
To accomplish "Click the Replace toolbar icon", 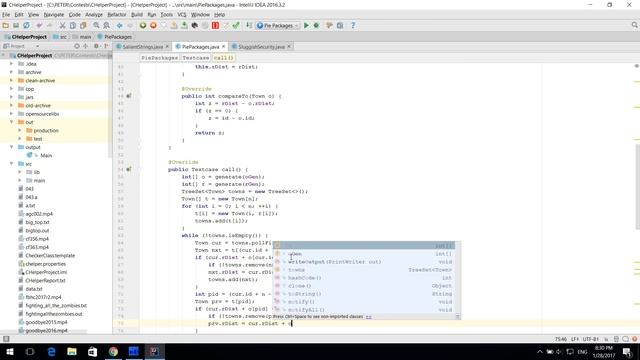I will coord(107,25).
